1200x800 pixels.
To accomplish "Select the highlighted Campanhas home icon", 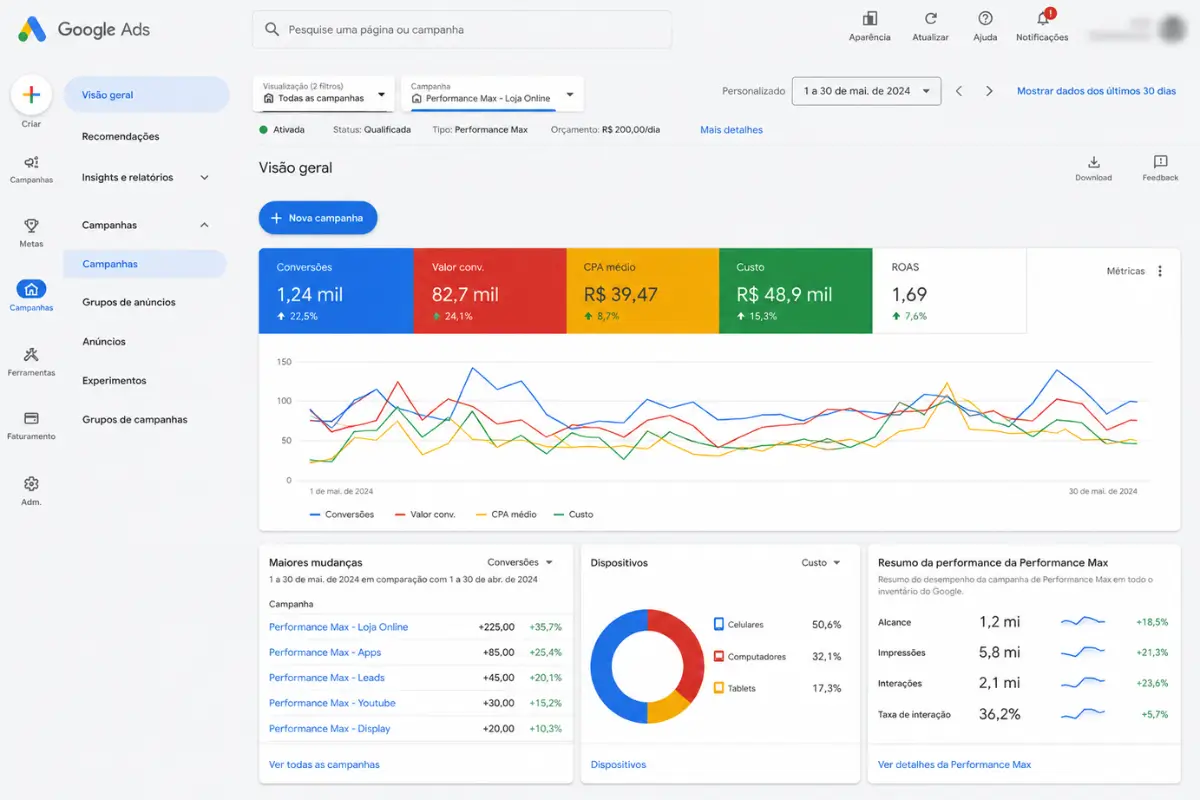I will pos(31,289).
